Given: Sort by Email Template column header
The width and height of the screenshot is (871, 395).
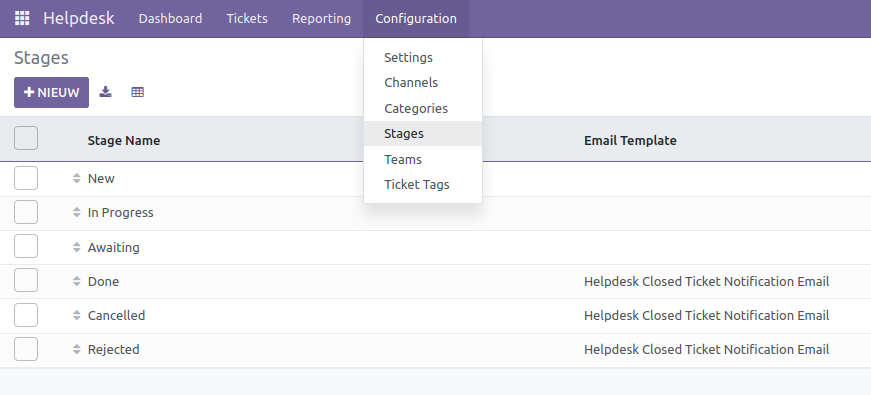Looking at the screenshot, I should coord(630,141).
